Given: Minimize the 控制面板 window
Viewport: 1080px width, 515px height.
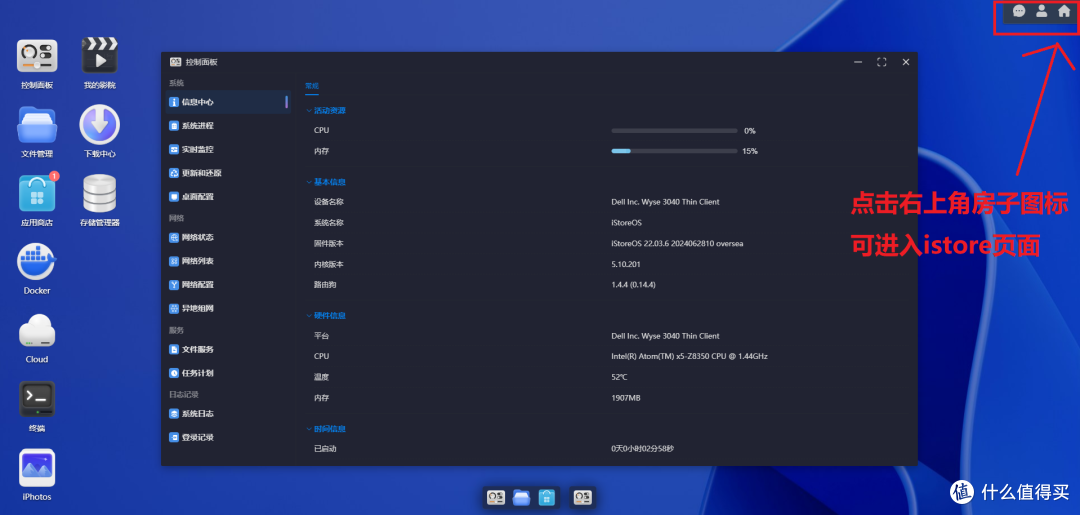Looking at the screenshot, I should [858, 62].
